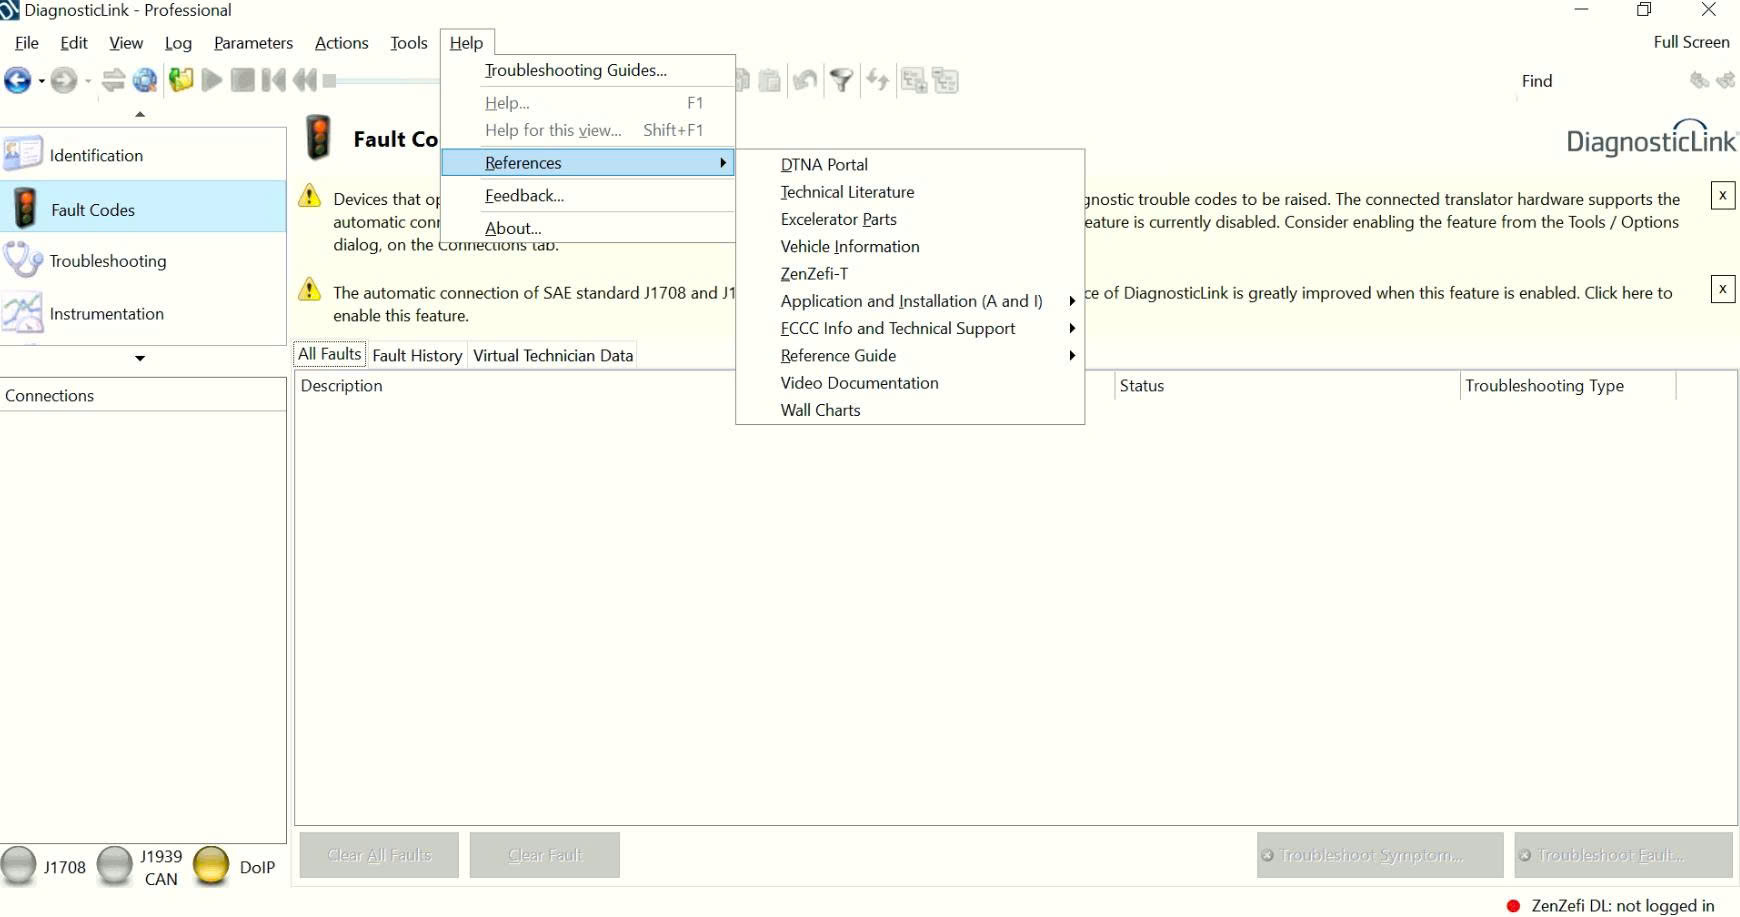Open the Forward button history dropdown

[x=88, y=81]
